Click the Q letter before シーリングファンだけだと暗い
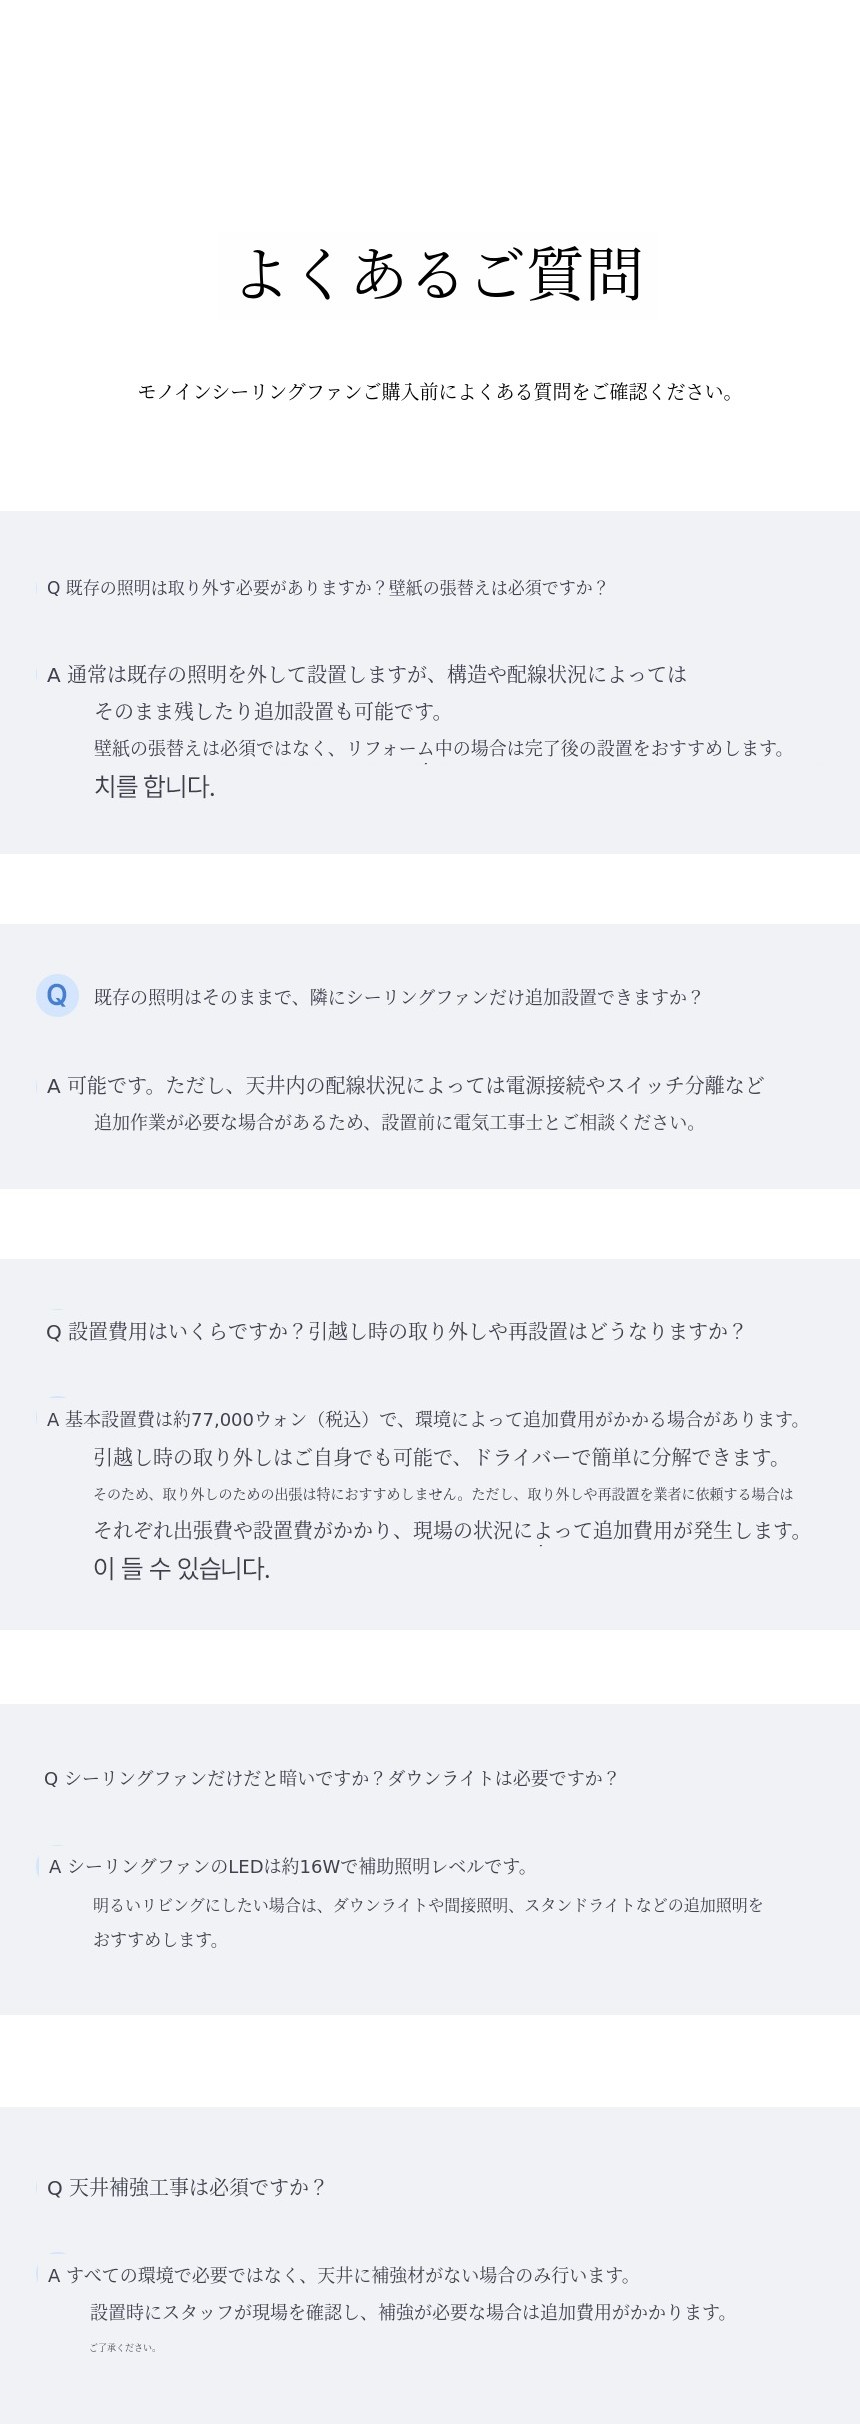The width and height of the screenshot is (860, 2424). click(51, 1778)
